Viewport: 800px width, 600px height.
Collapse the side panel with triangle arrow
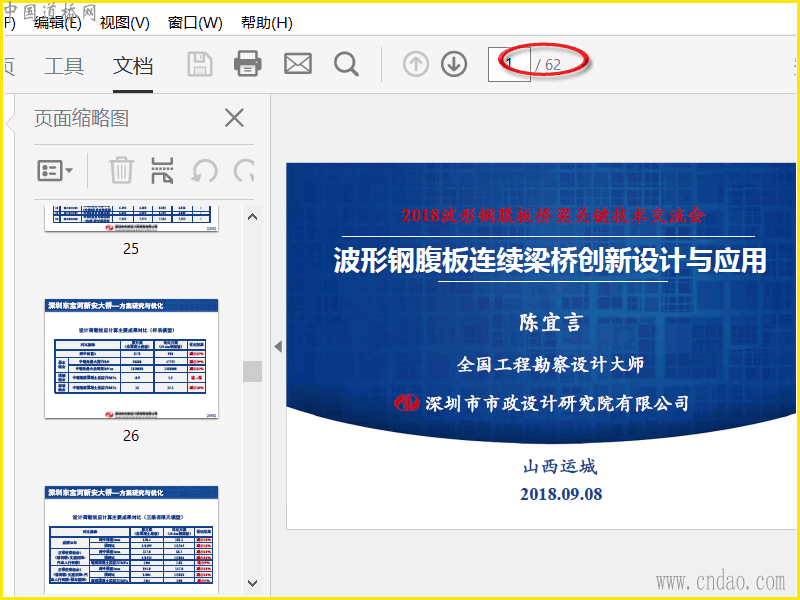(x=278, y=346)
